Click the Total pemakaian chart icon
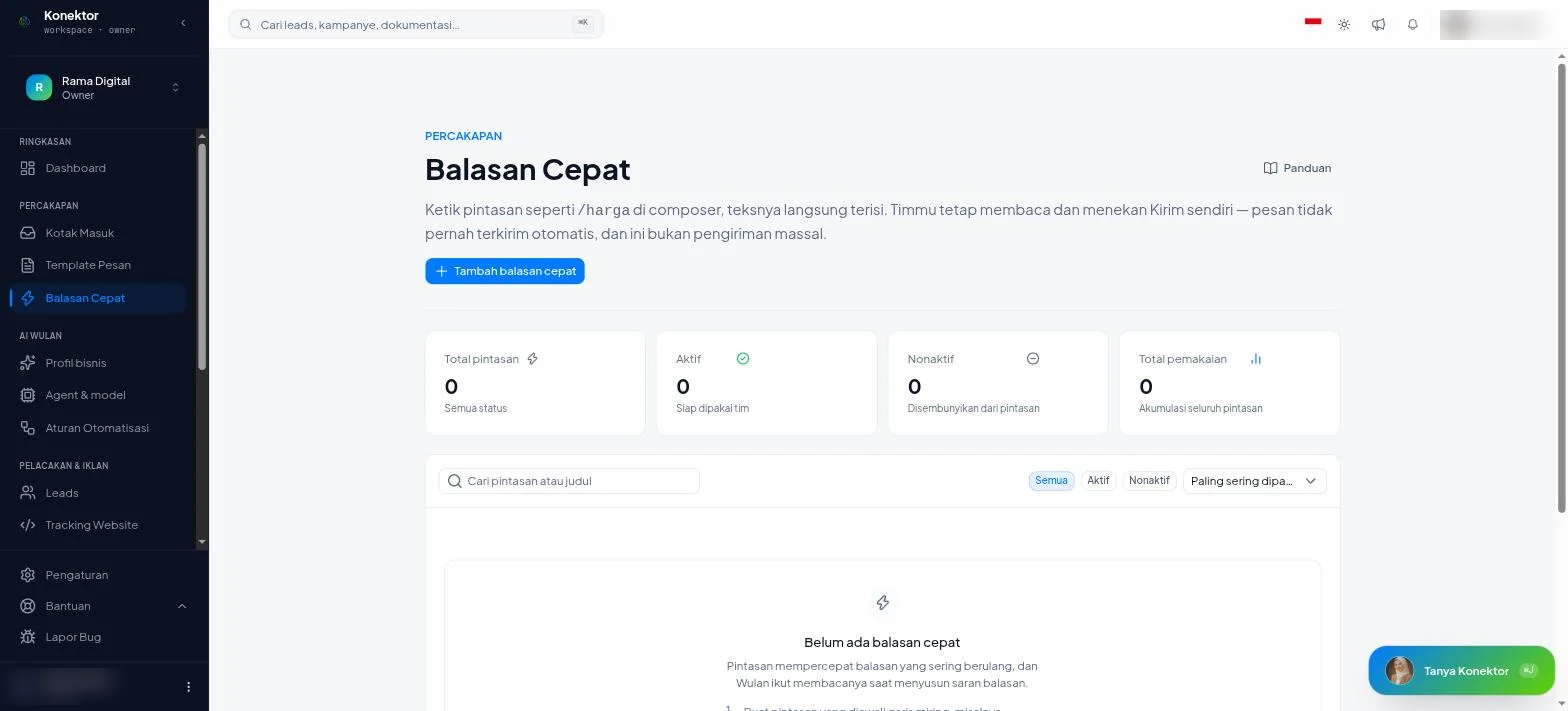Screen dimensions: 1568x711 (1256, 359)
